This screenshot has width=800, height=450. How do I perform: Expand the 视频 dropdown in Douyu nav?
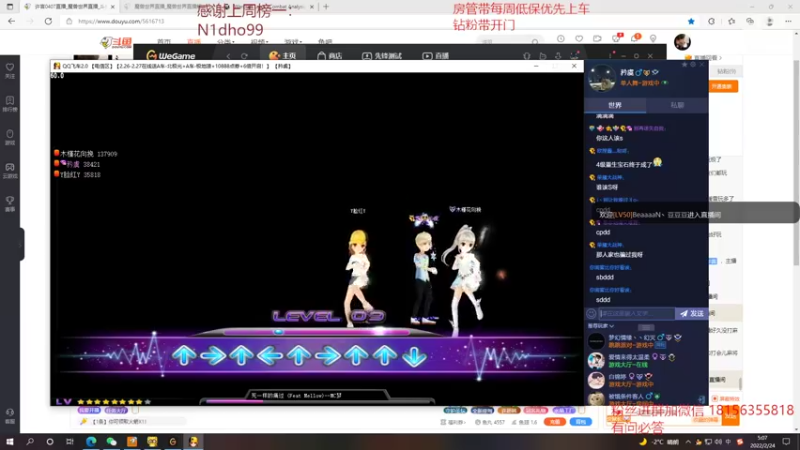259,42
